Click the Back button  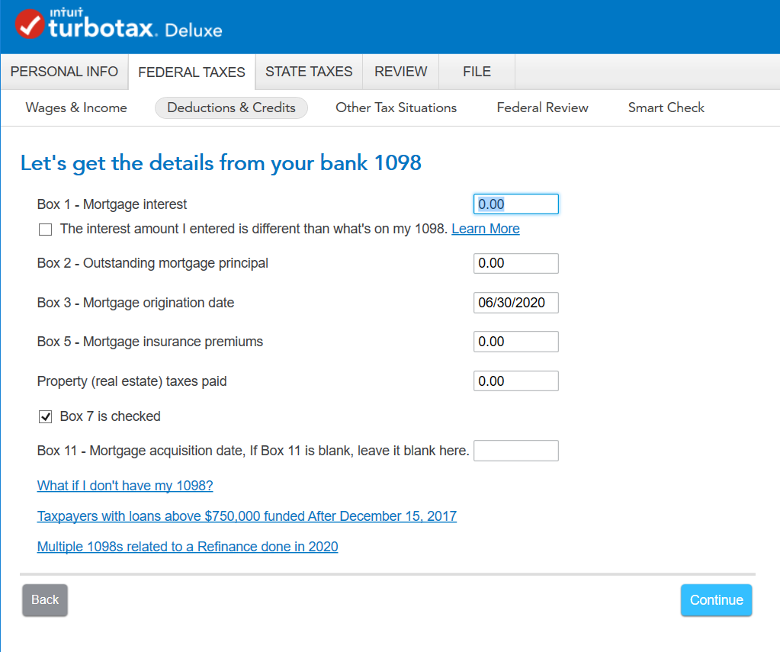click(45, 600)
